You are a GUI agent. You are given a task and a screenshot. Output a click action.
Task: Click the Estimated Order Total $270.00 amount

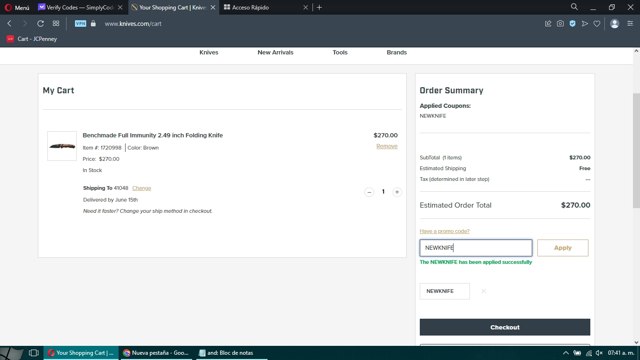point(576,205)
